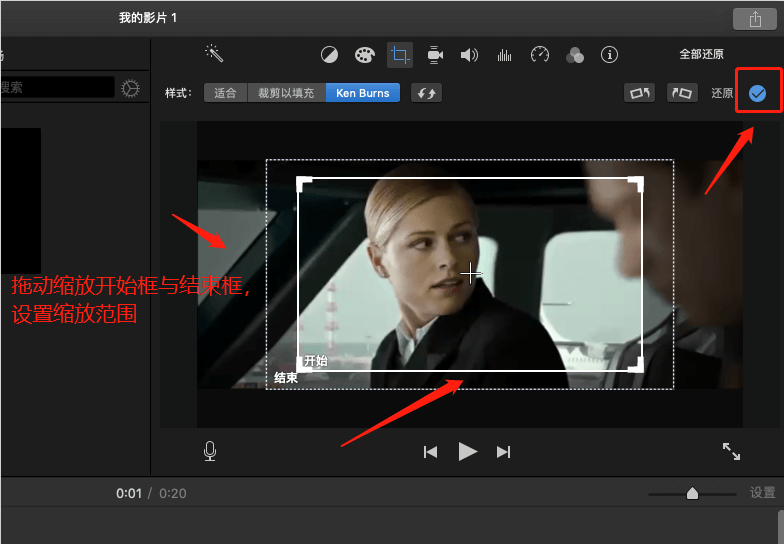The image size is (784, 544).
Task: Click 全部还原 to reset all
Action: coord(701,55)
